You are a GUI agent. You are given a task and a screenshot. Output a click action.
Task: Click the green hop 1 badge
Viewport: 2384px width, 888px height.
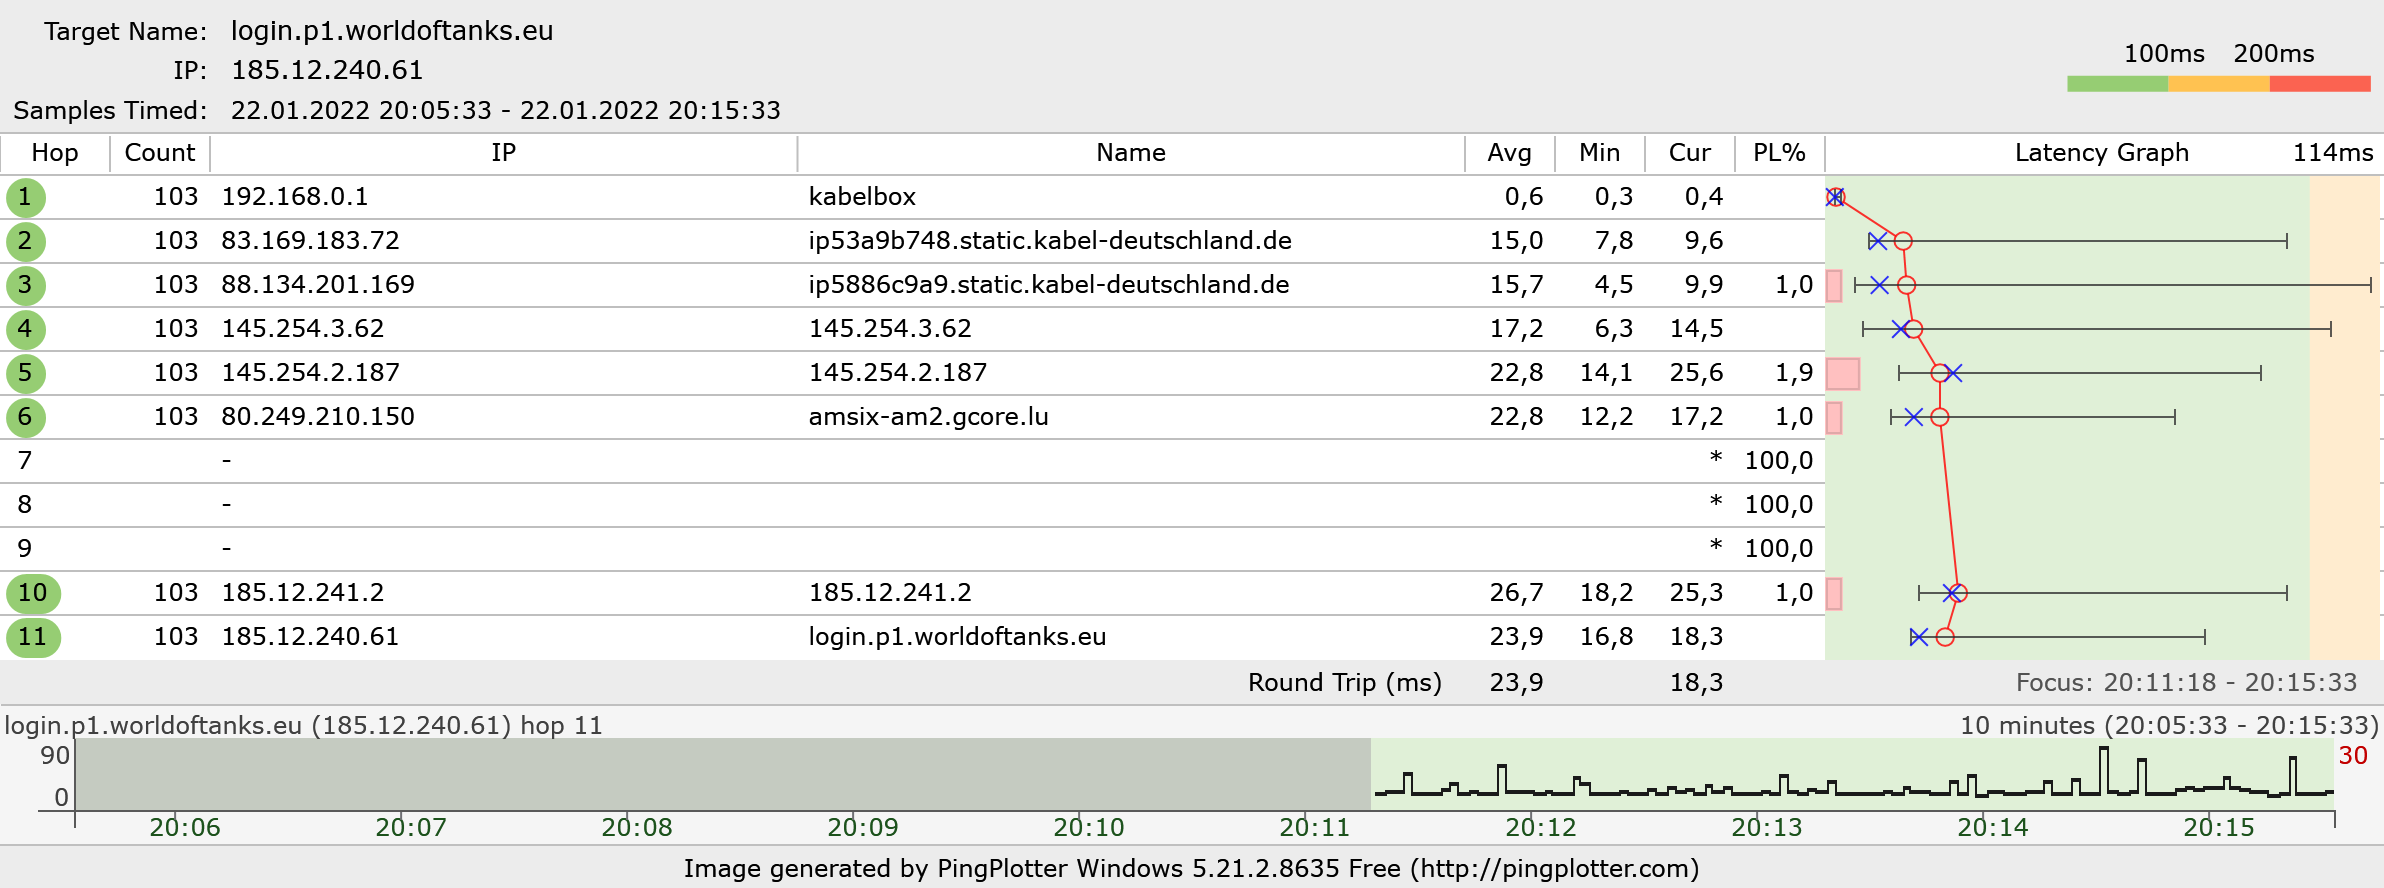pos(25,197)
